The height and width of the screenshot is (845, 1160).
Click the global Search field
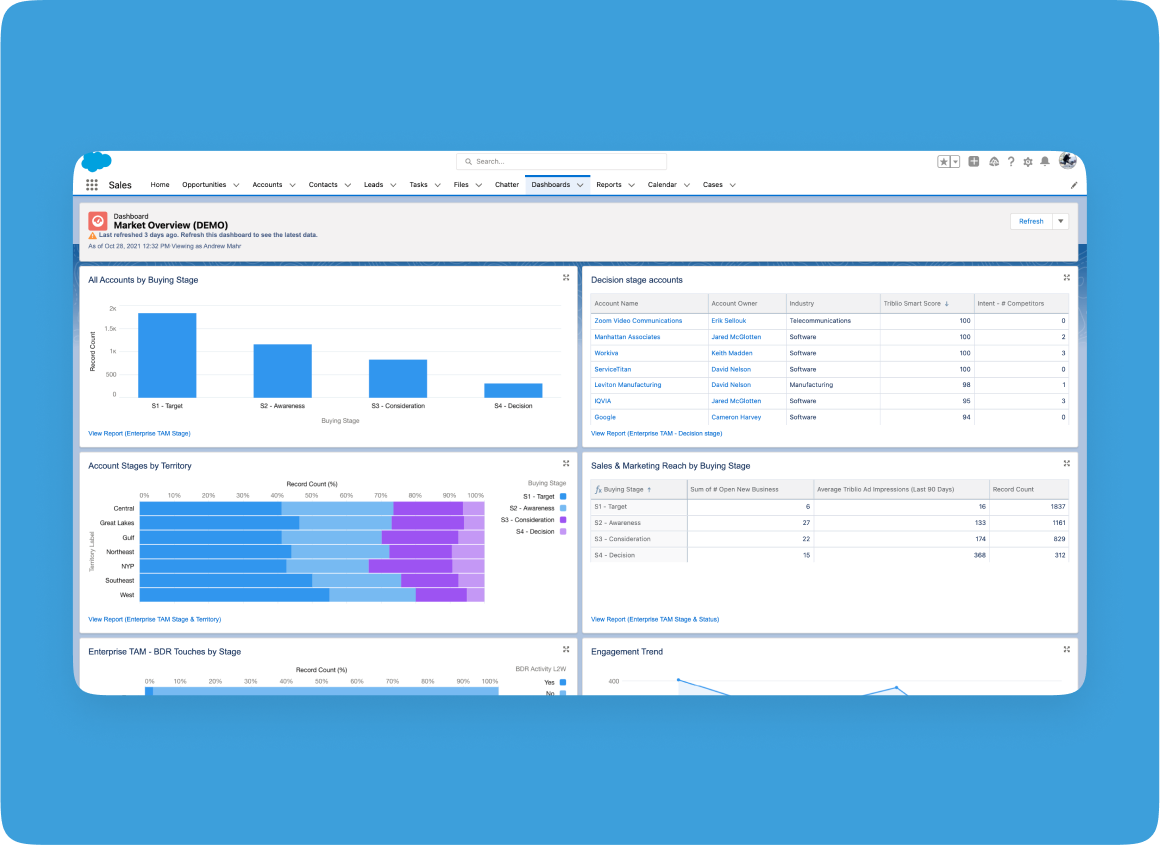561,161
